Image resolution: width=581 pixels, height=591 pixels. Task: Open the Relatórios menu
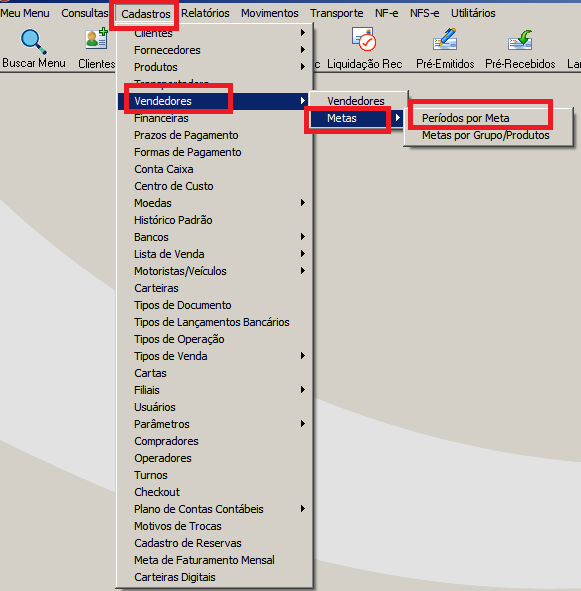(x=205, y=13)
